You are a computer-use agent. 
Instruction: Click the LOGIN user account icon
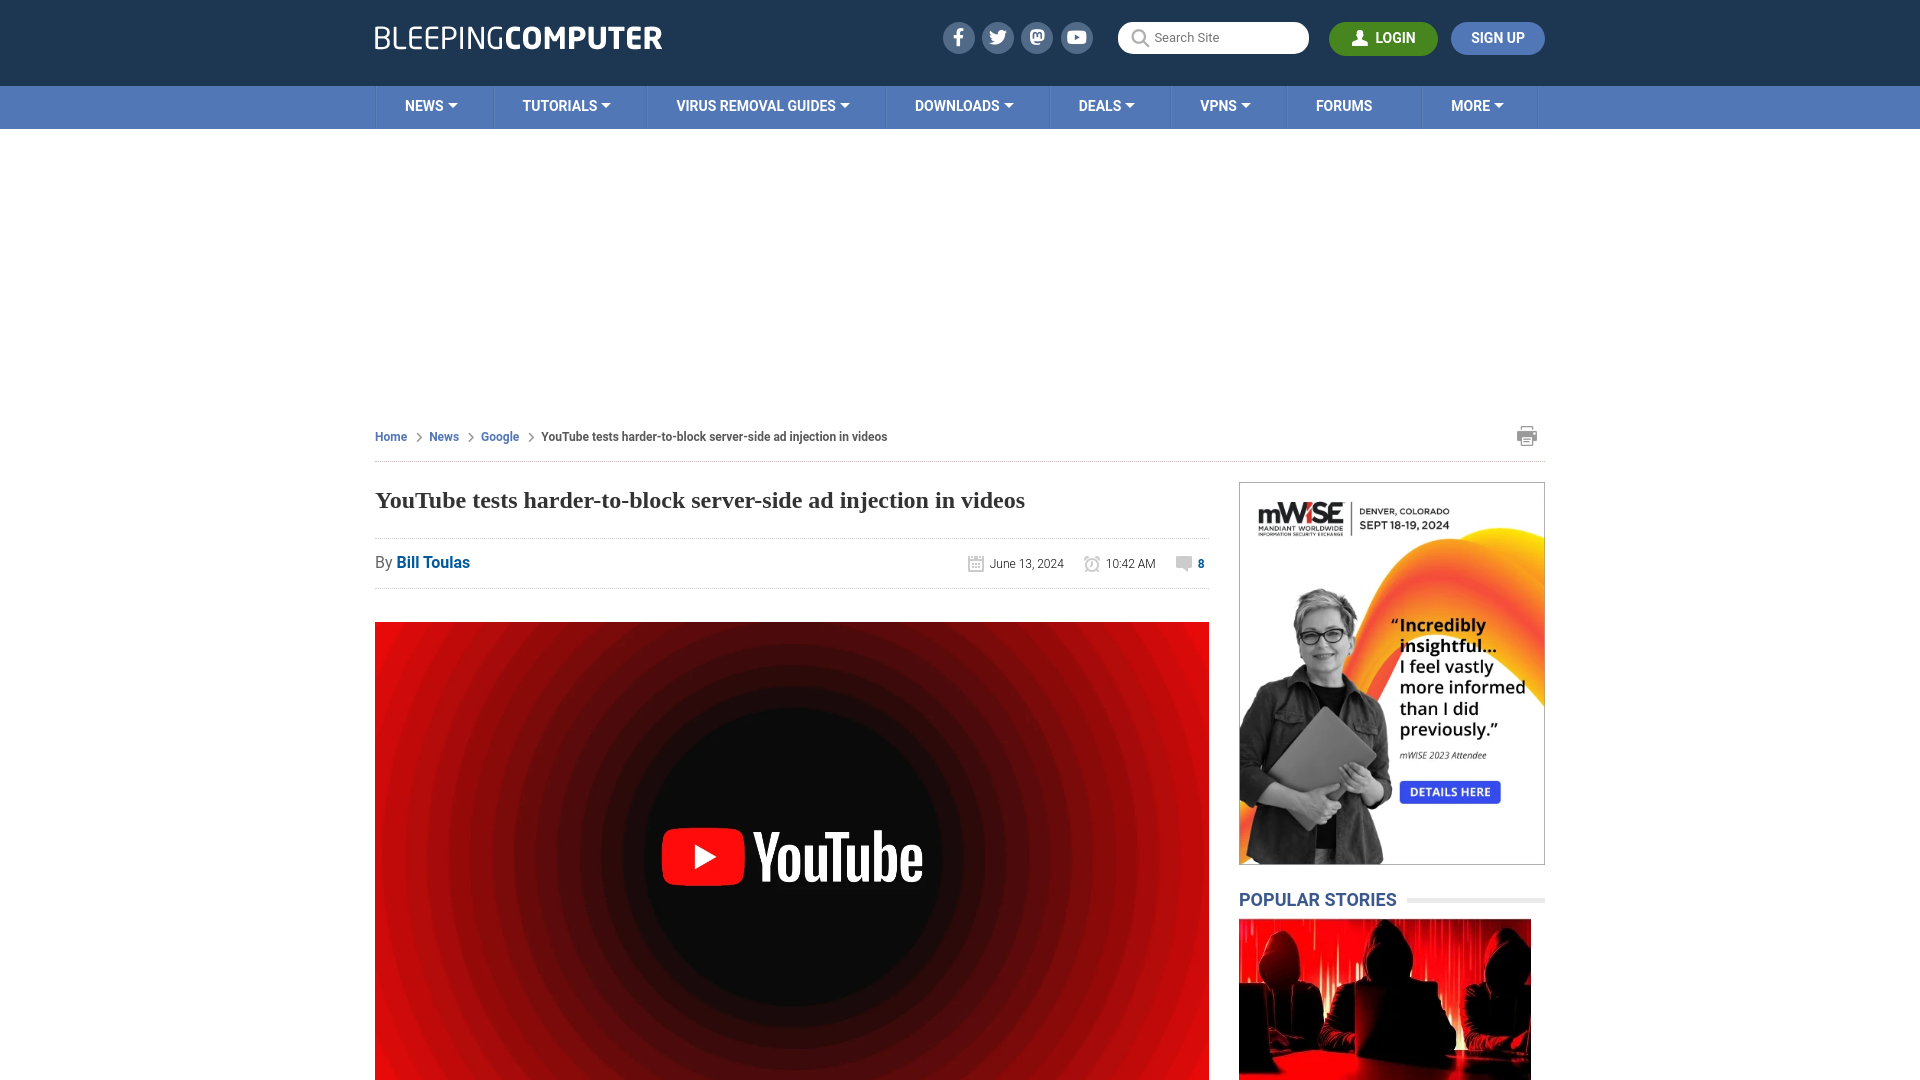click(1360, 38)
